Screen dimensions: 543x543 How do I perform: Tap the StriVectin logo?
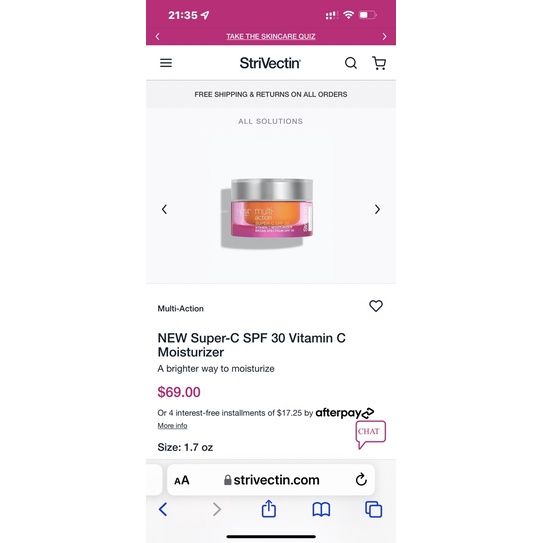270,63
